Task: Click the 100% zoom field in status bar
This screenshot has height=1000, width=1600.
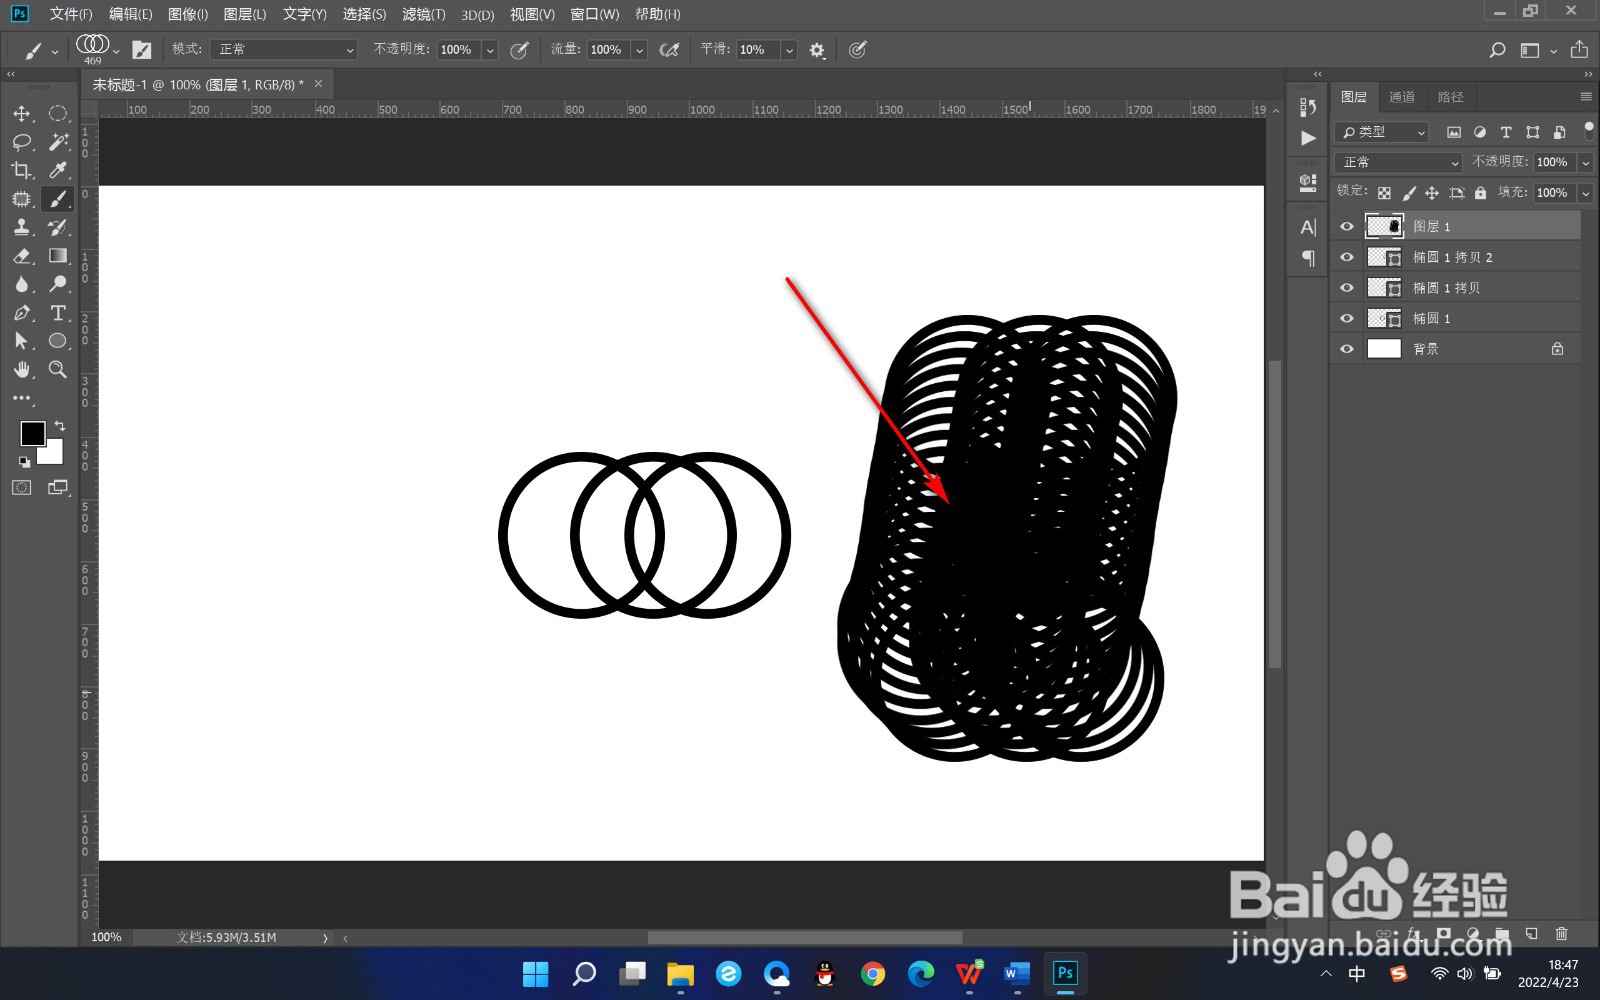Action: click(x=106, y=938)
